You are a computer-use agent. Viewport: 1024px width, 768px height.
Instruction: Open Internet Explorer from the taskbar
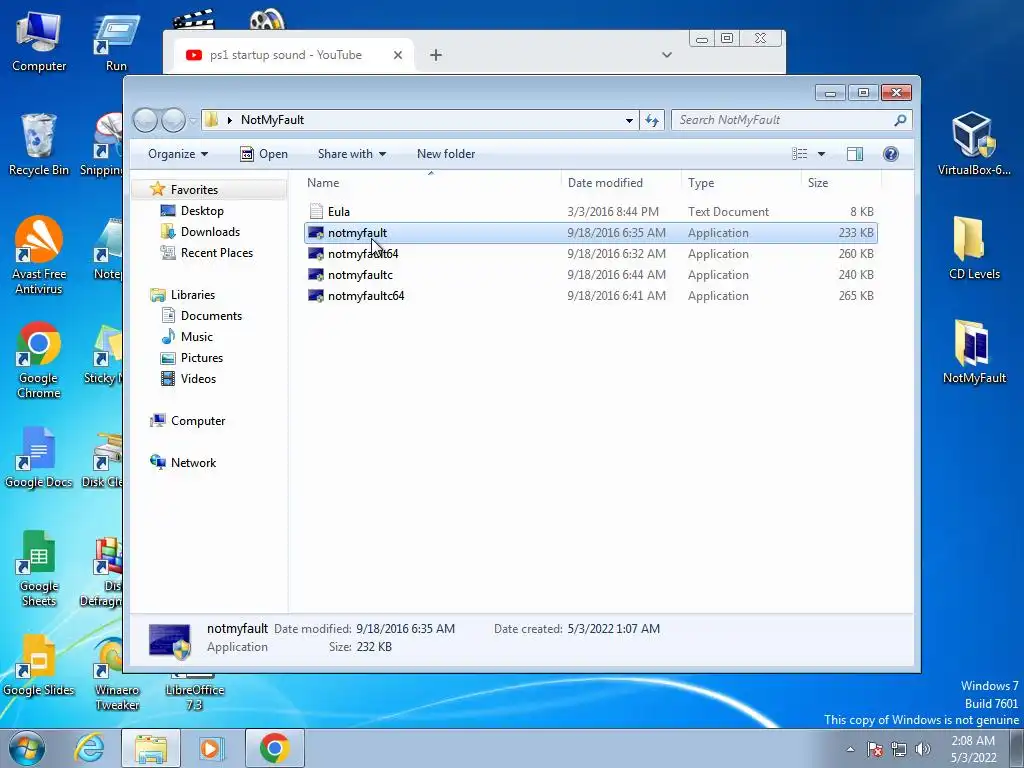click(x=89, y=748)
